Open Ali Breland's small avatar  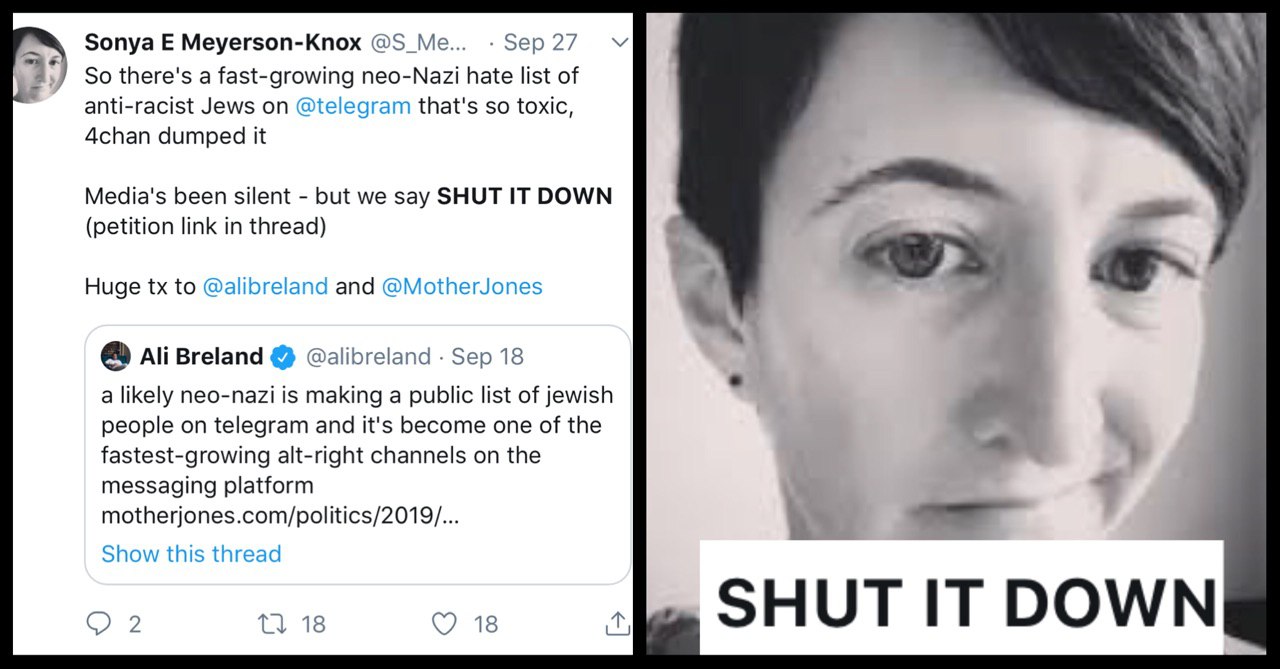pos(116,357)
